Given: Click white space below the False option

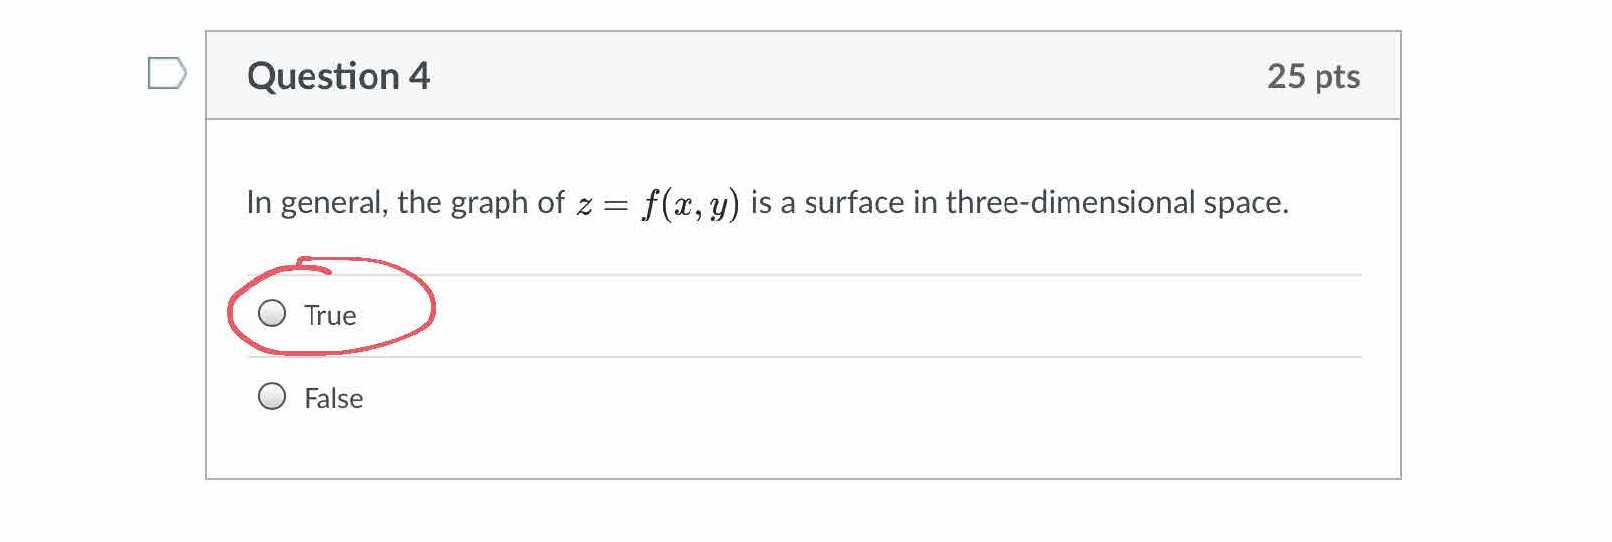Looking at the screenshot, I should pos(800,450).
